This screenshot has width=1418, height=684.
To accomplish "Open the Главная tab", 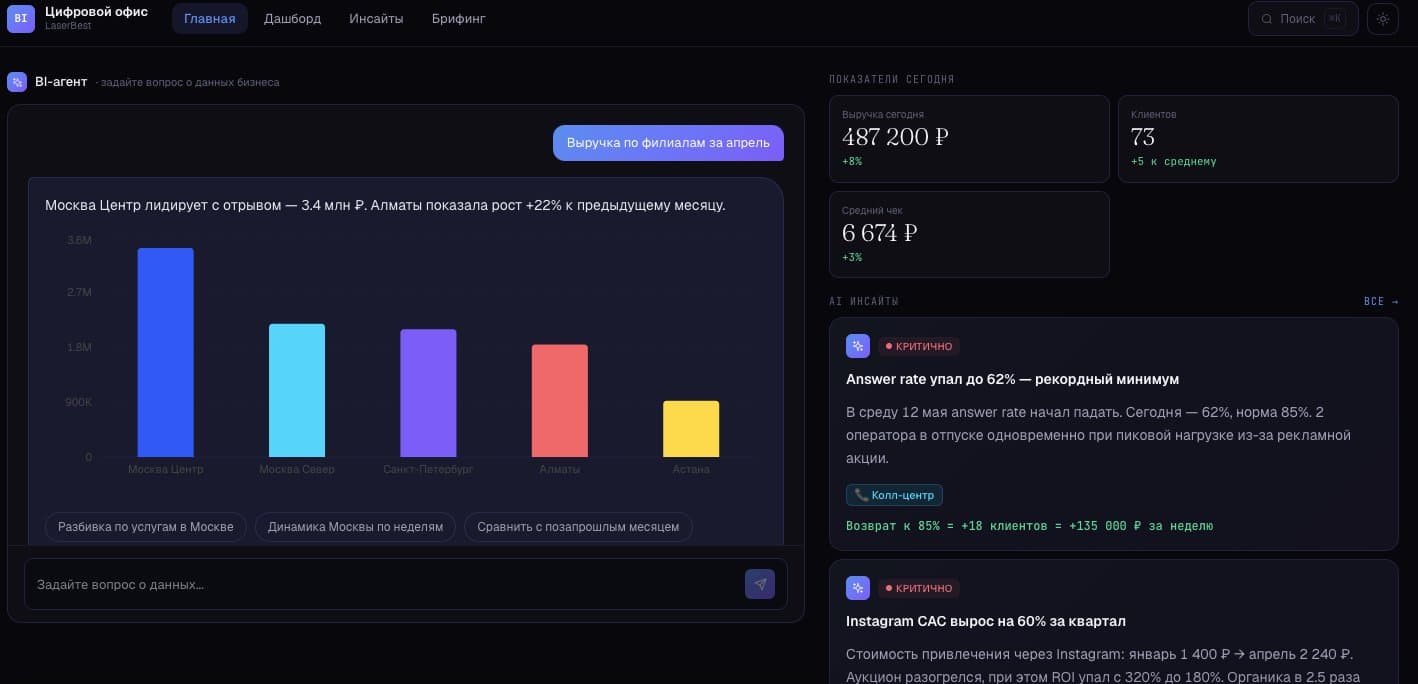I will pyautogui.click(x=210, y=19).
